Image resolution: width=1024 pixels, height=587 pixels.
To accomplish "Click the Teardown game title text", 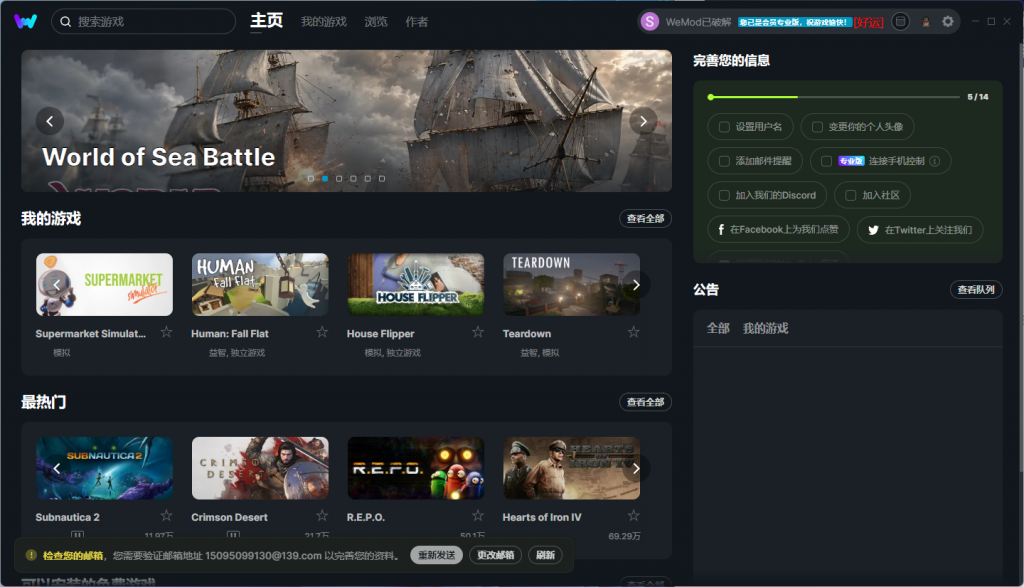I will [527, 334].
